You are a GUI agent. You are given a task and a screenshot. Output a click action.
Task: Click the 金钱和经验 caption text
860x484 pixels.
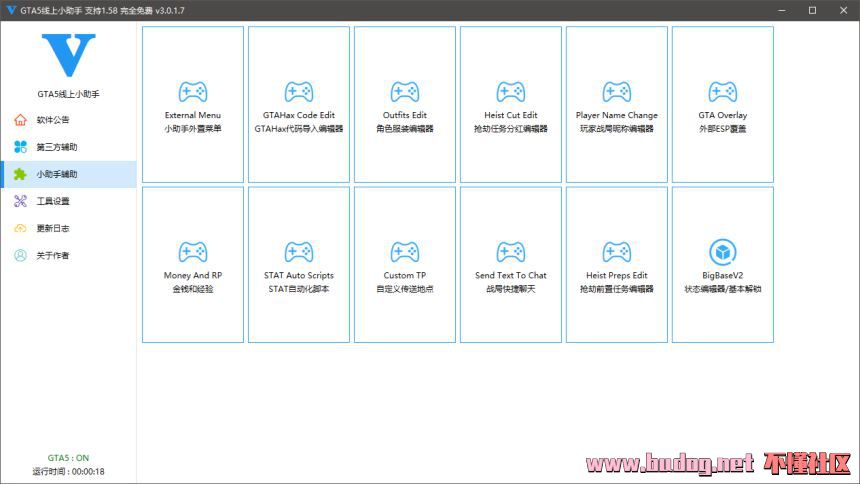point(193,289)
